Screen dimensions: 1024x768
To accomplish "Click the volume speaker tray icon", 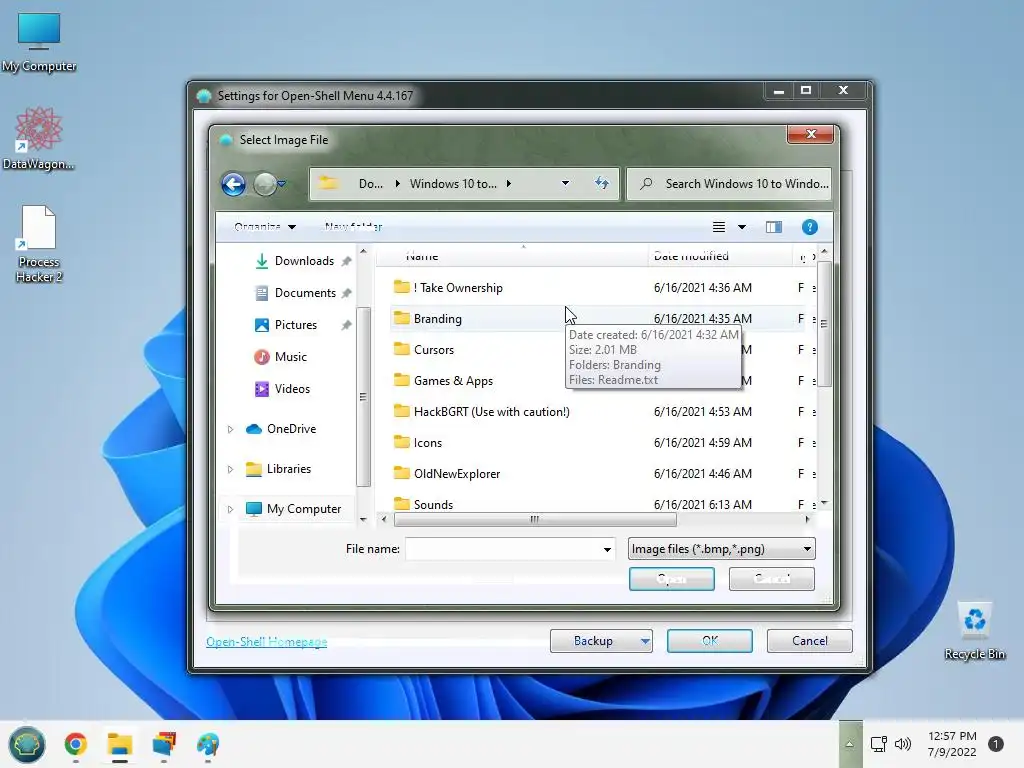I will (903, 744).
